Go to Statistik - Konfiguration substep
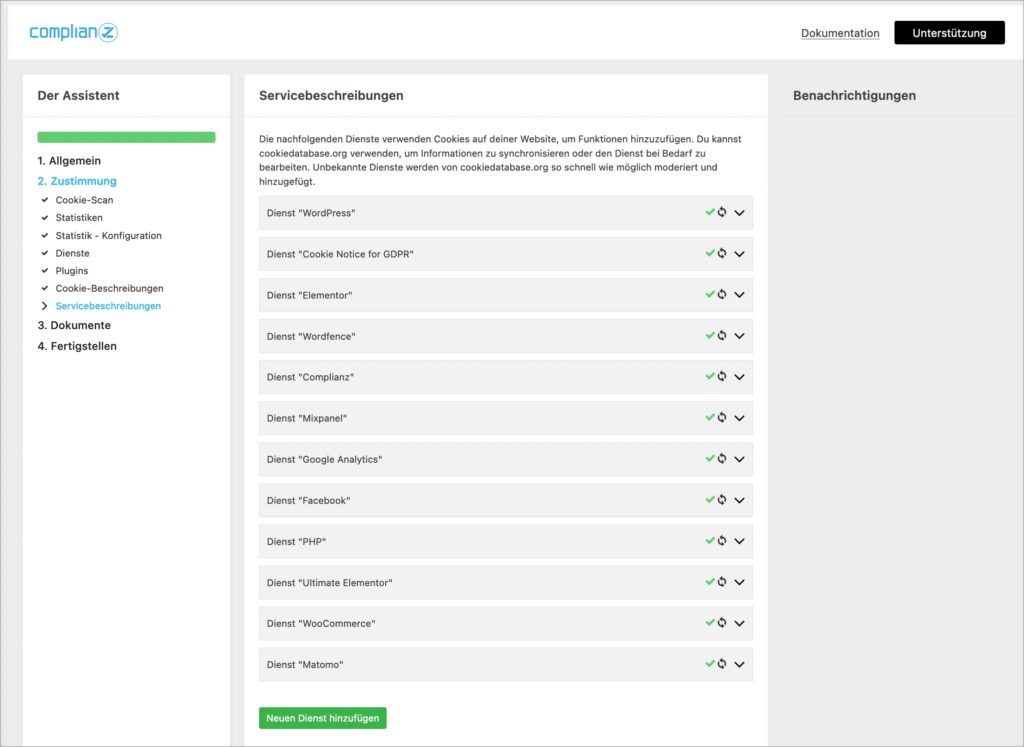The width and height of the screenshot is (1024, 747). point(108,236)
